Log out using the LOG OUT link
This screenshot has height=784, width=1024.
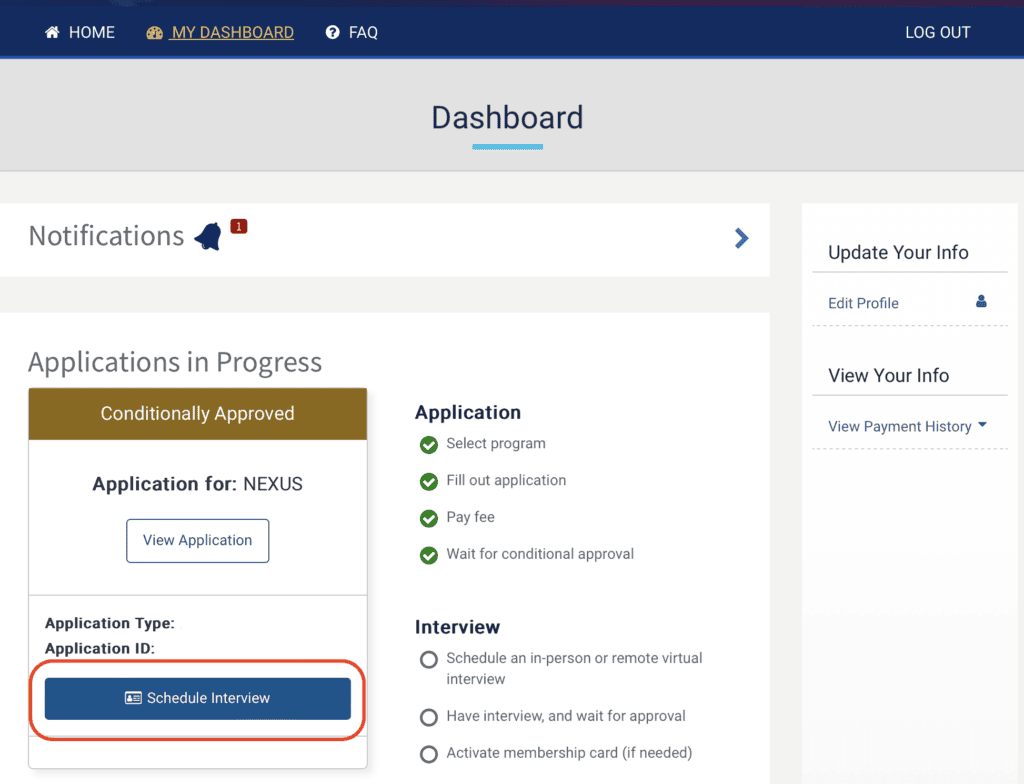pos(937,33)
